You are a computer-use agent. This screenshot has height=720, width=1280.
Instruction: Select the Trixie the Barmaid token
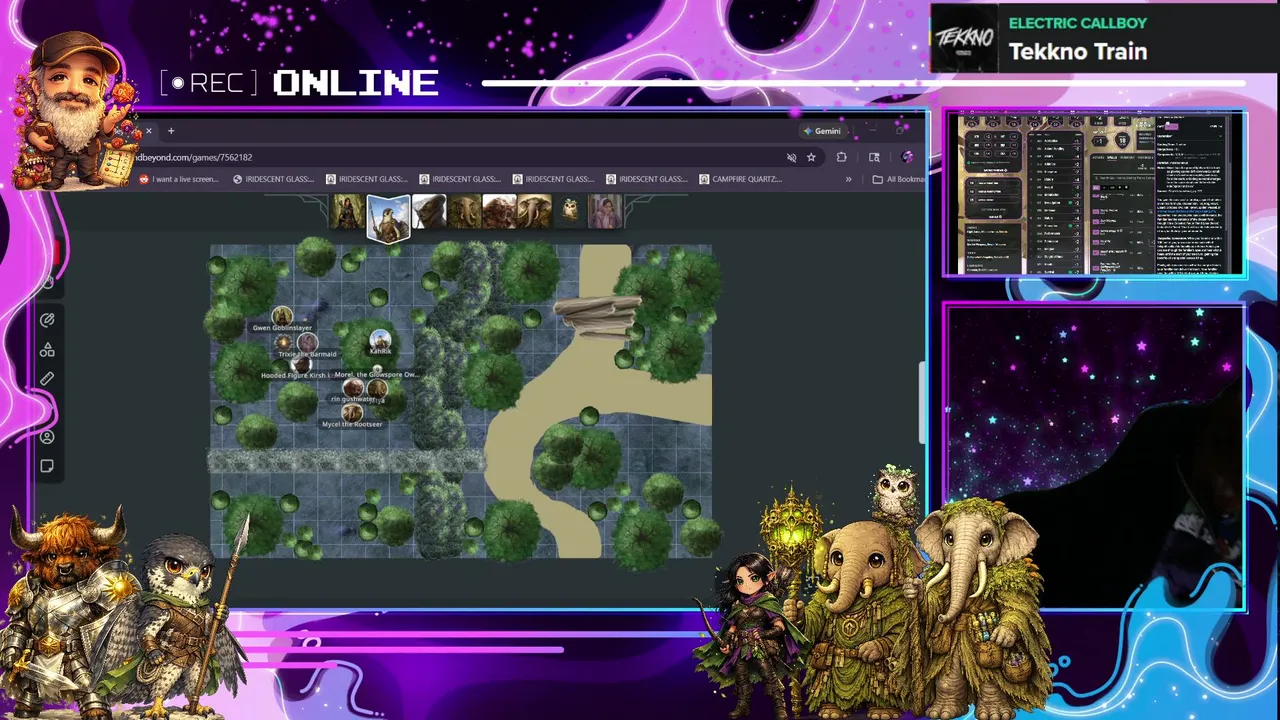pyautogui.click(x=307, y=343)
